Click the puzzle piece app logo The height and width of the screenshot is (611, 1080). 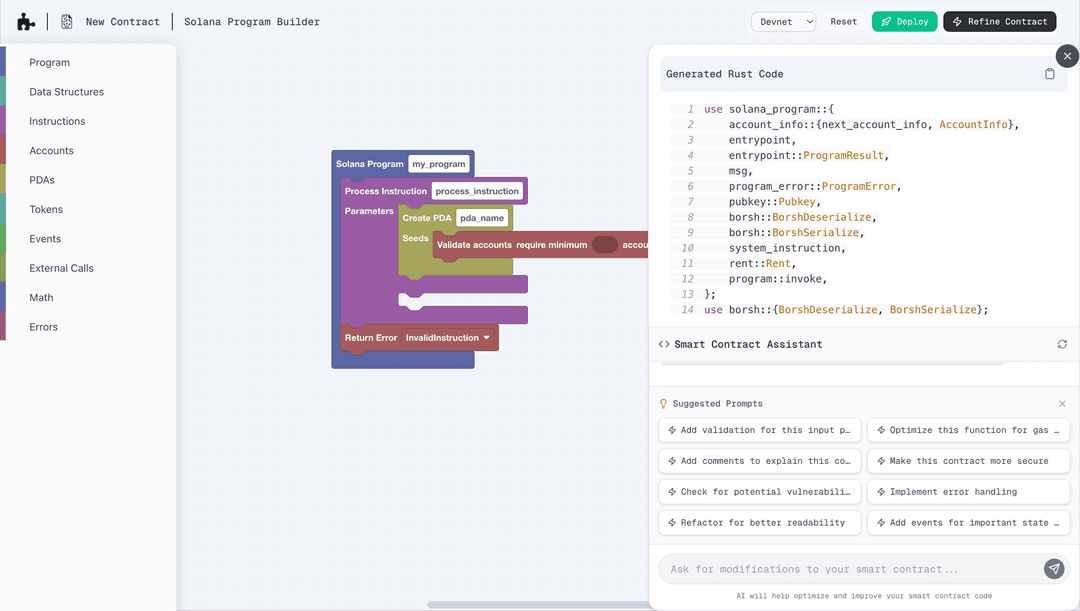pyautogui.click(x=26, y=21)
